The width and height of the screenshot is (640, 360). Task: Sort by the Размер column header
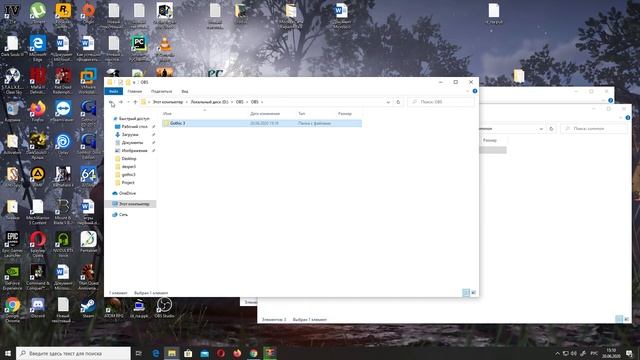(x=345, y=113)
